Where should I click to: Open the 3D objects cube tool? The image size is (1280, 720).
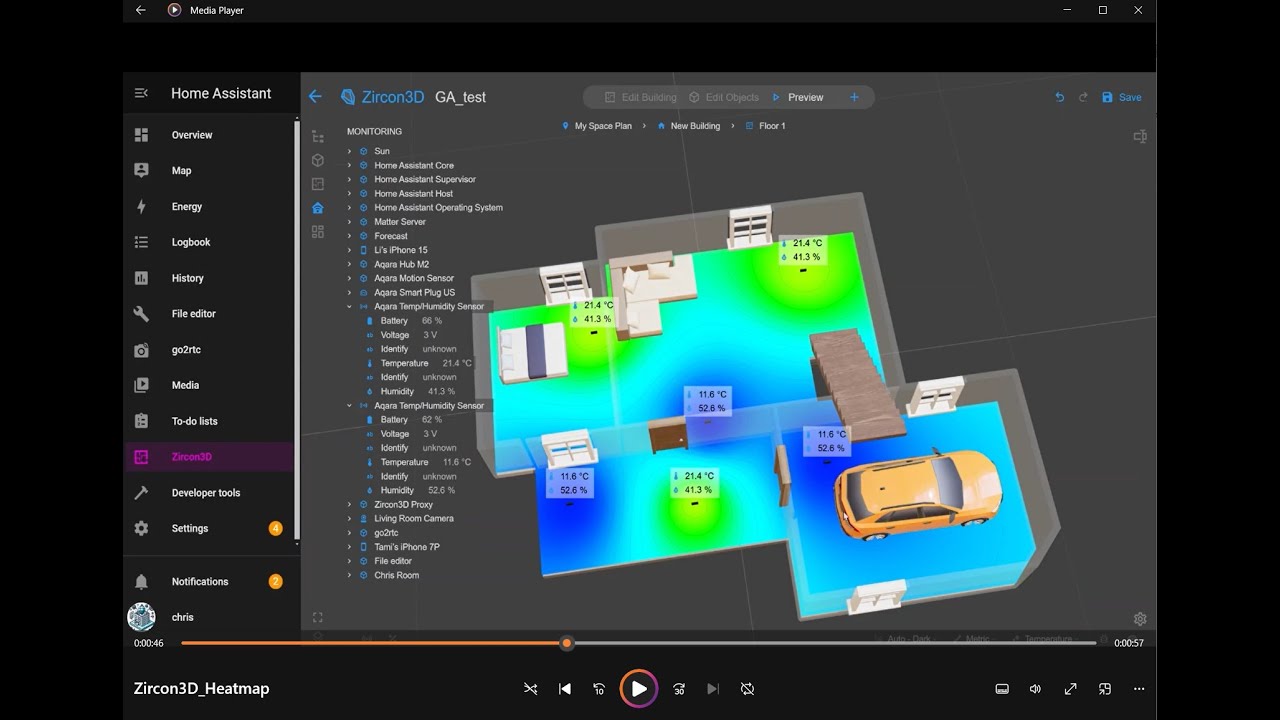click(318, 160)
